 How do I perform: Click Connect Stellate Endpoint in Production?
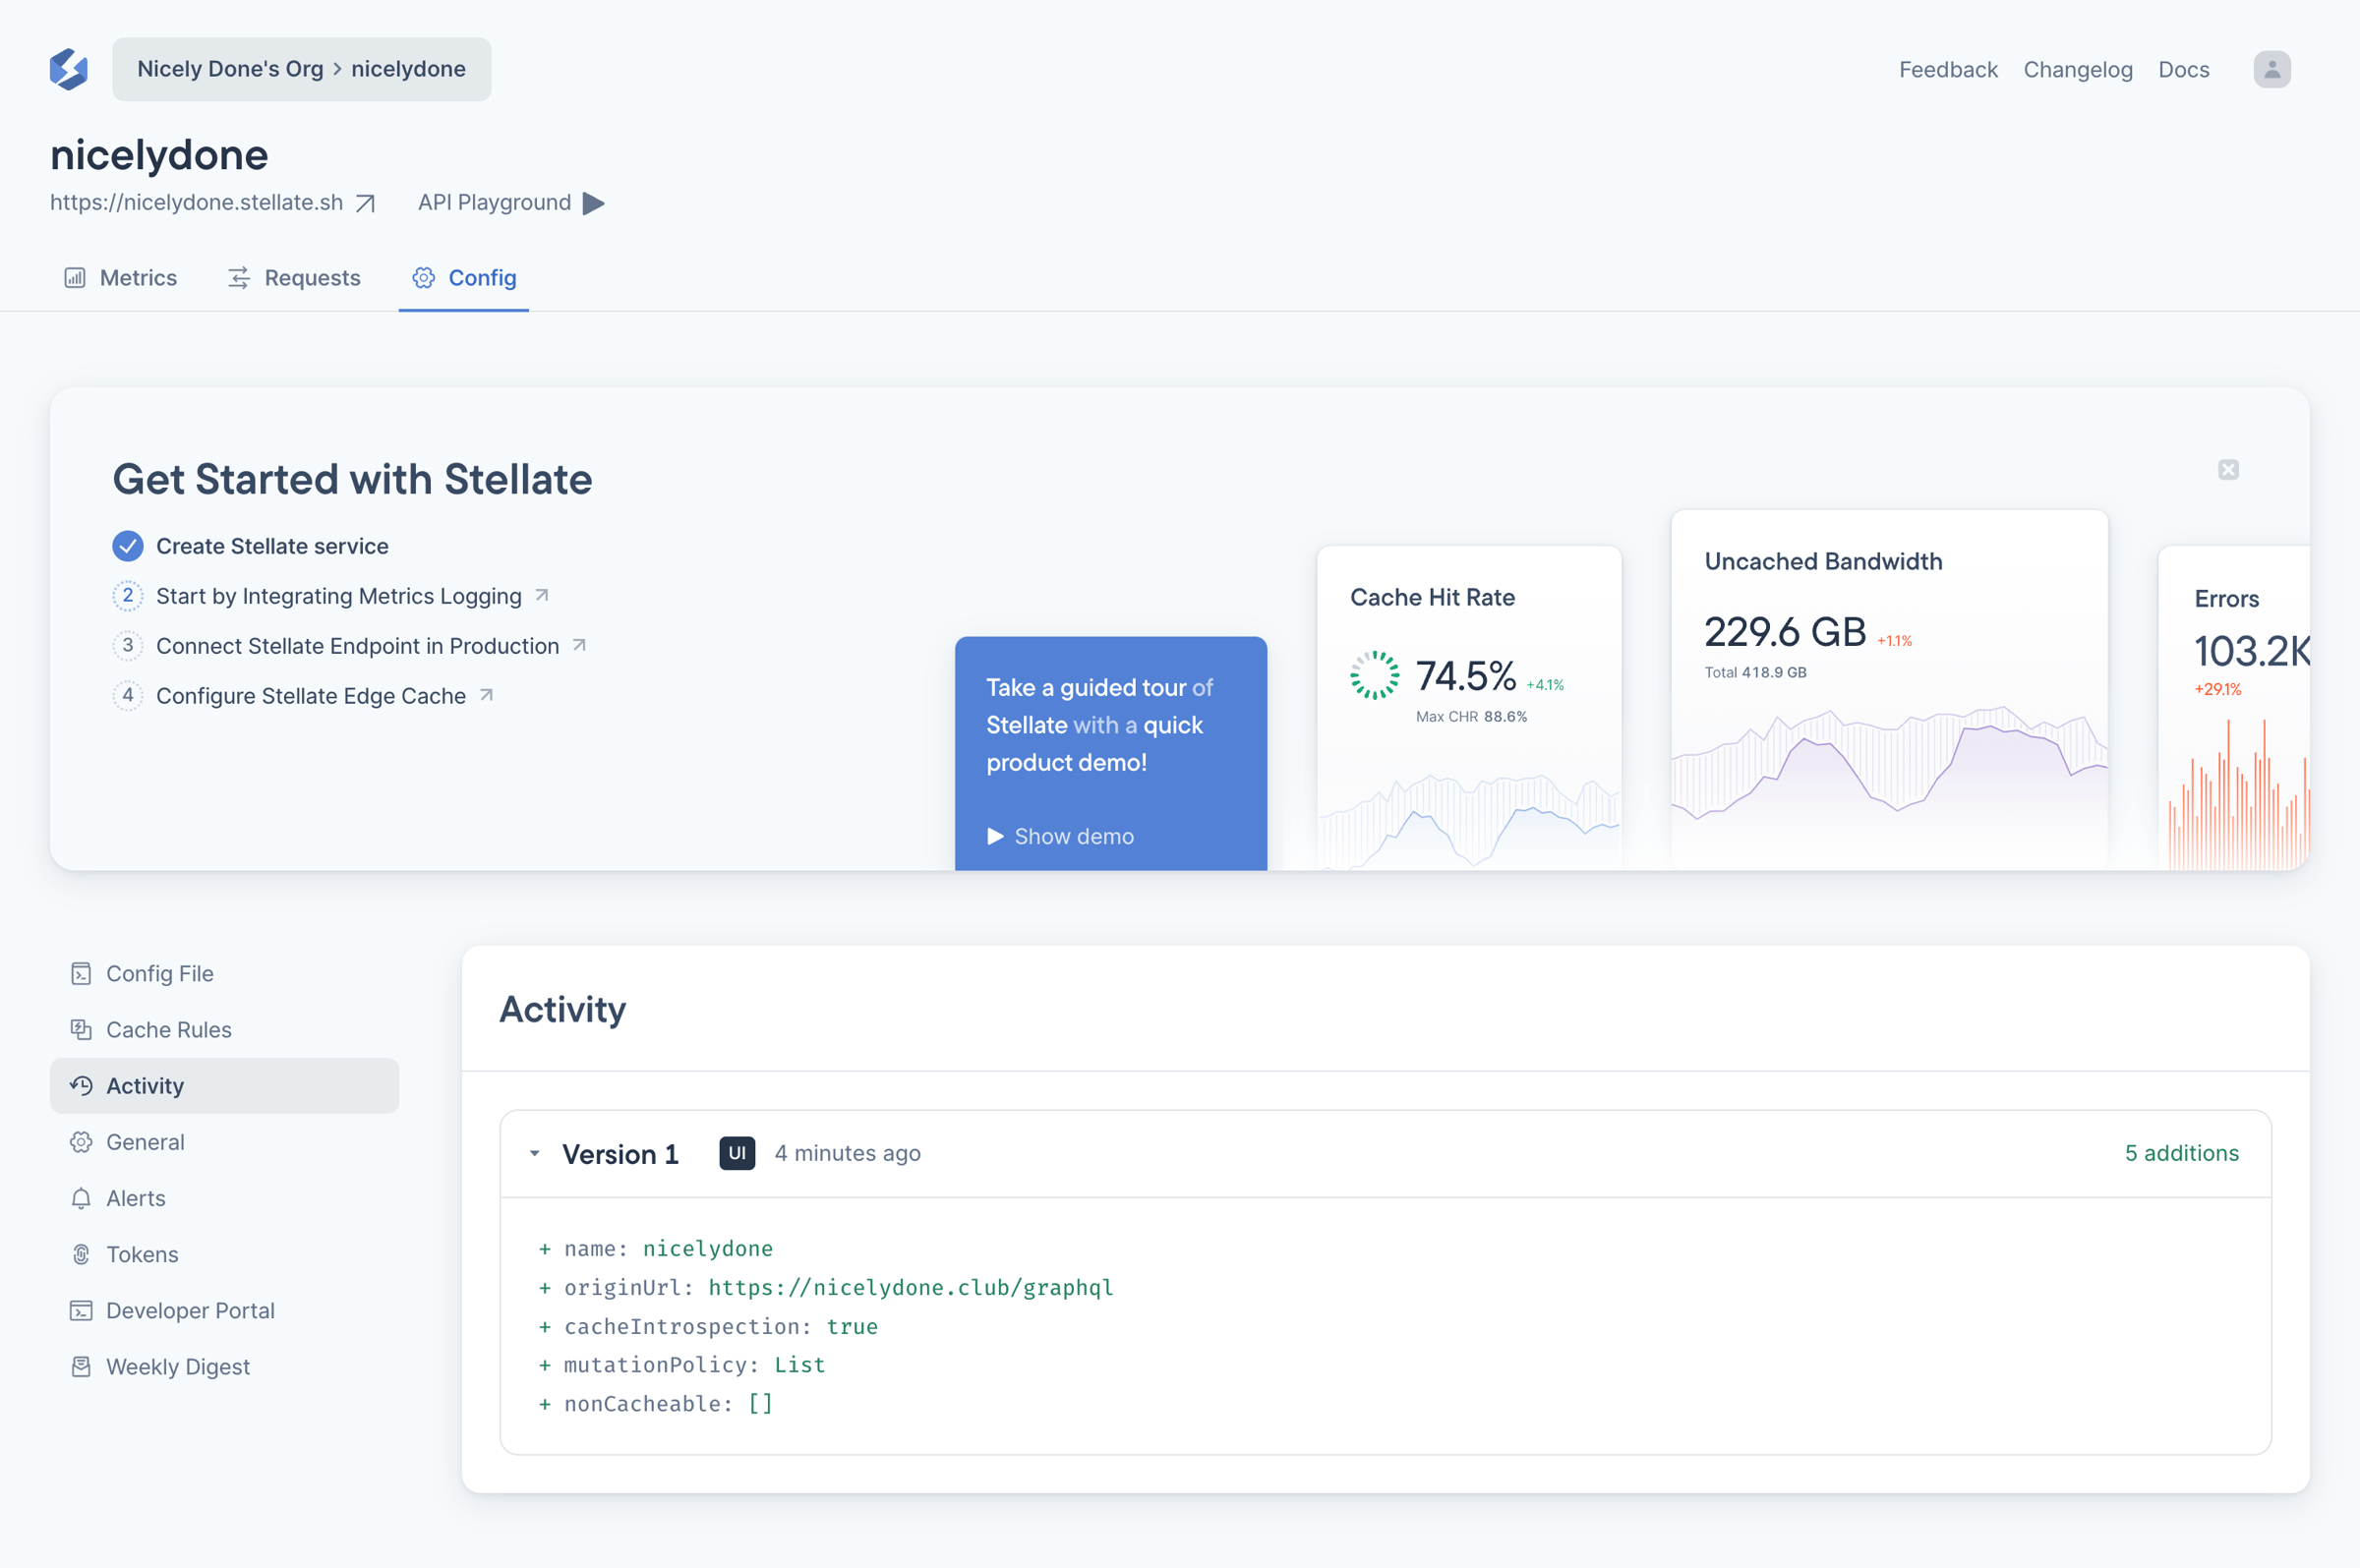point(358,646)
